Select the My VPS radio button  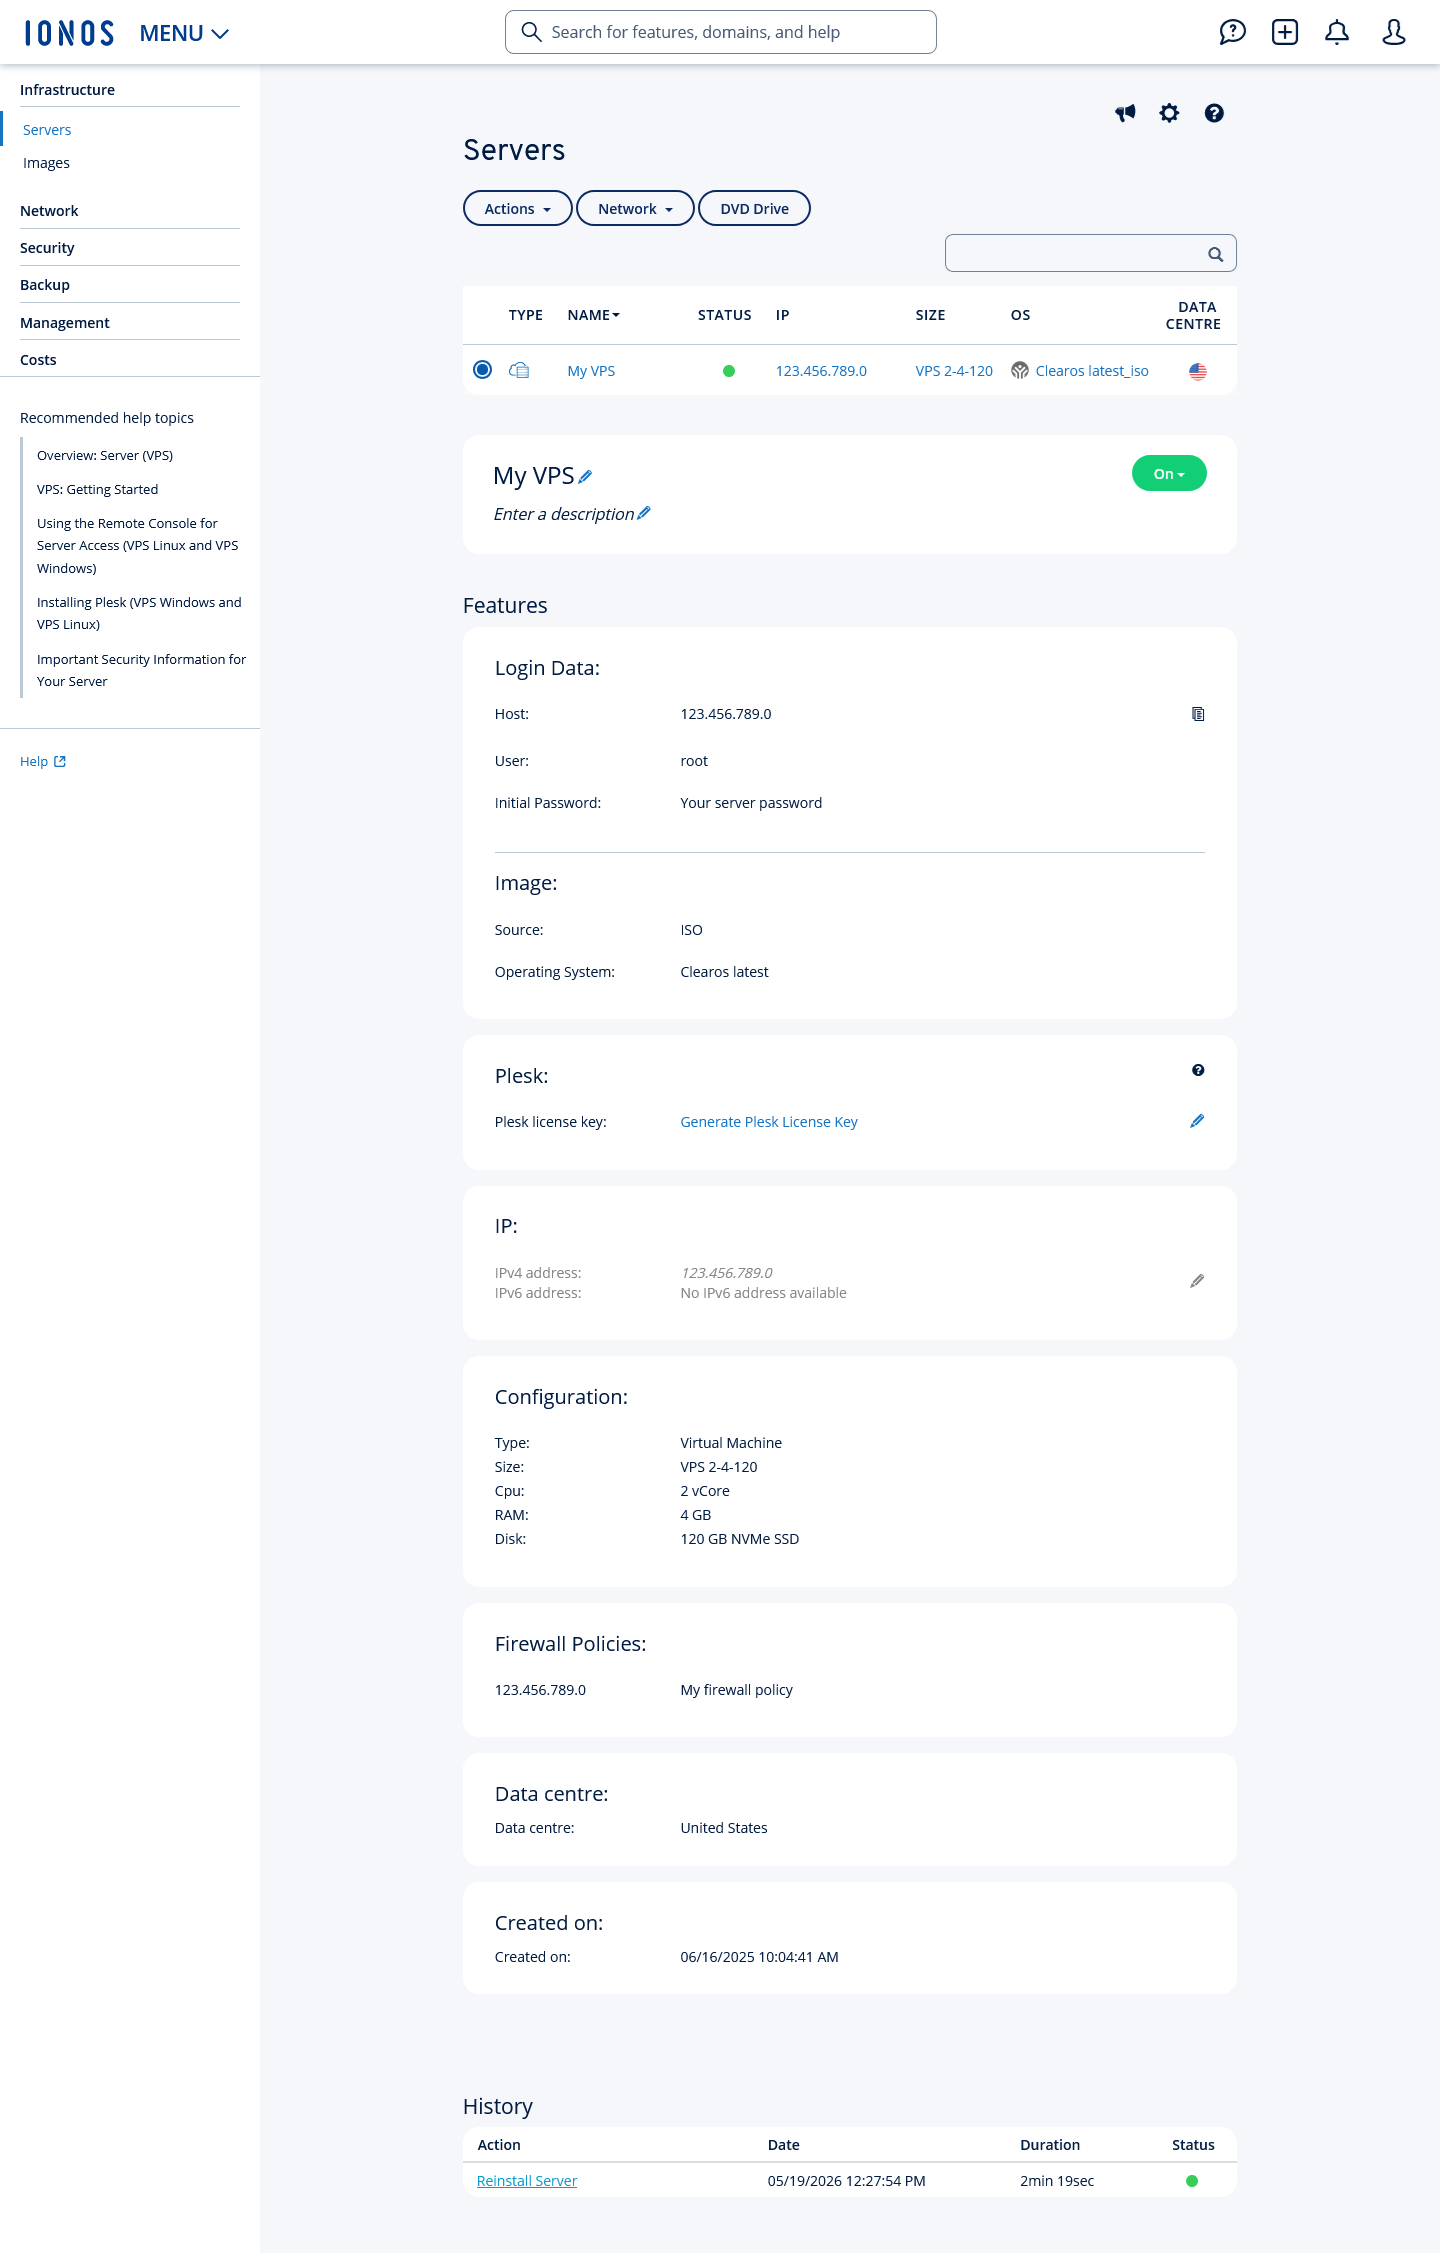pyautogui.click(x=482, y=370)
